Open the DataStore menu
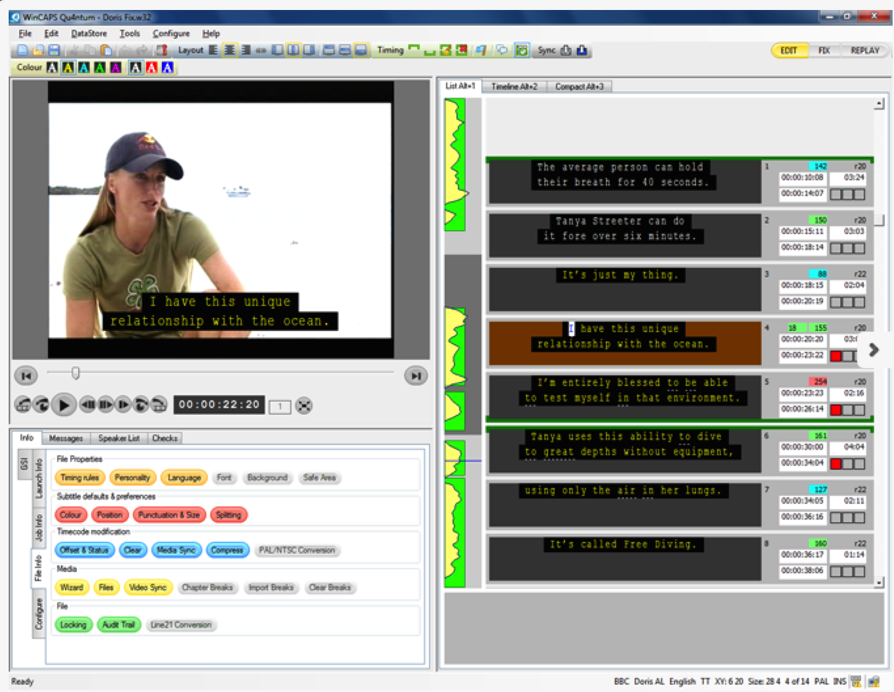Viewport: 894px width, 692px height. tap(89, 33)
